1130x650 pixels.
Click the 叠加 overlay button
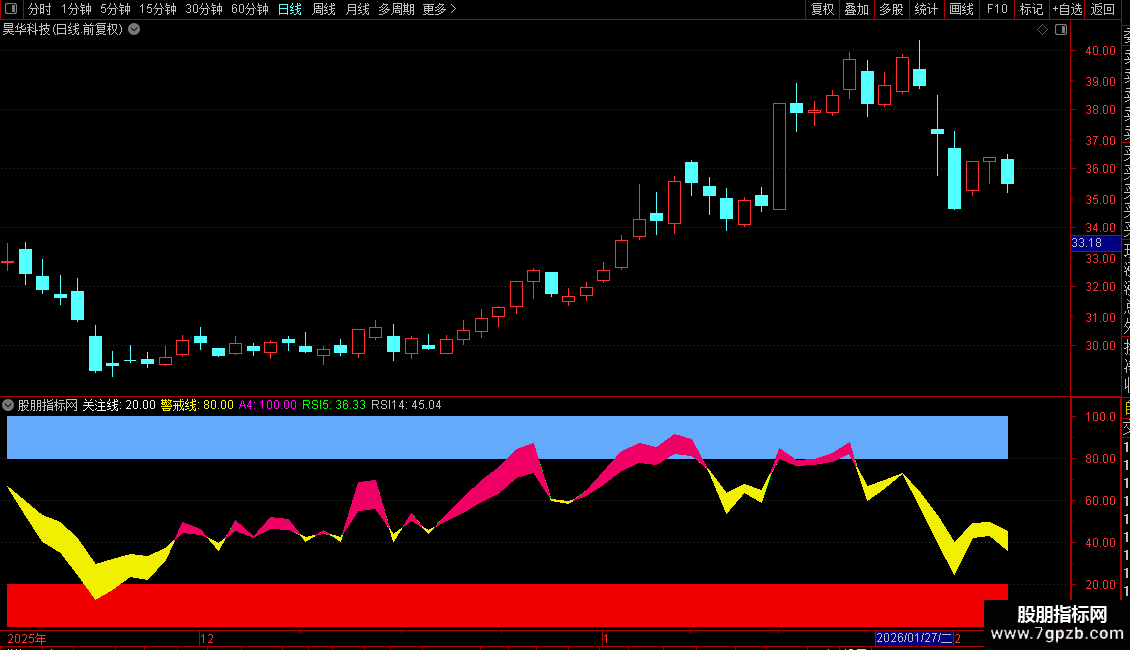857,9
